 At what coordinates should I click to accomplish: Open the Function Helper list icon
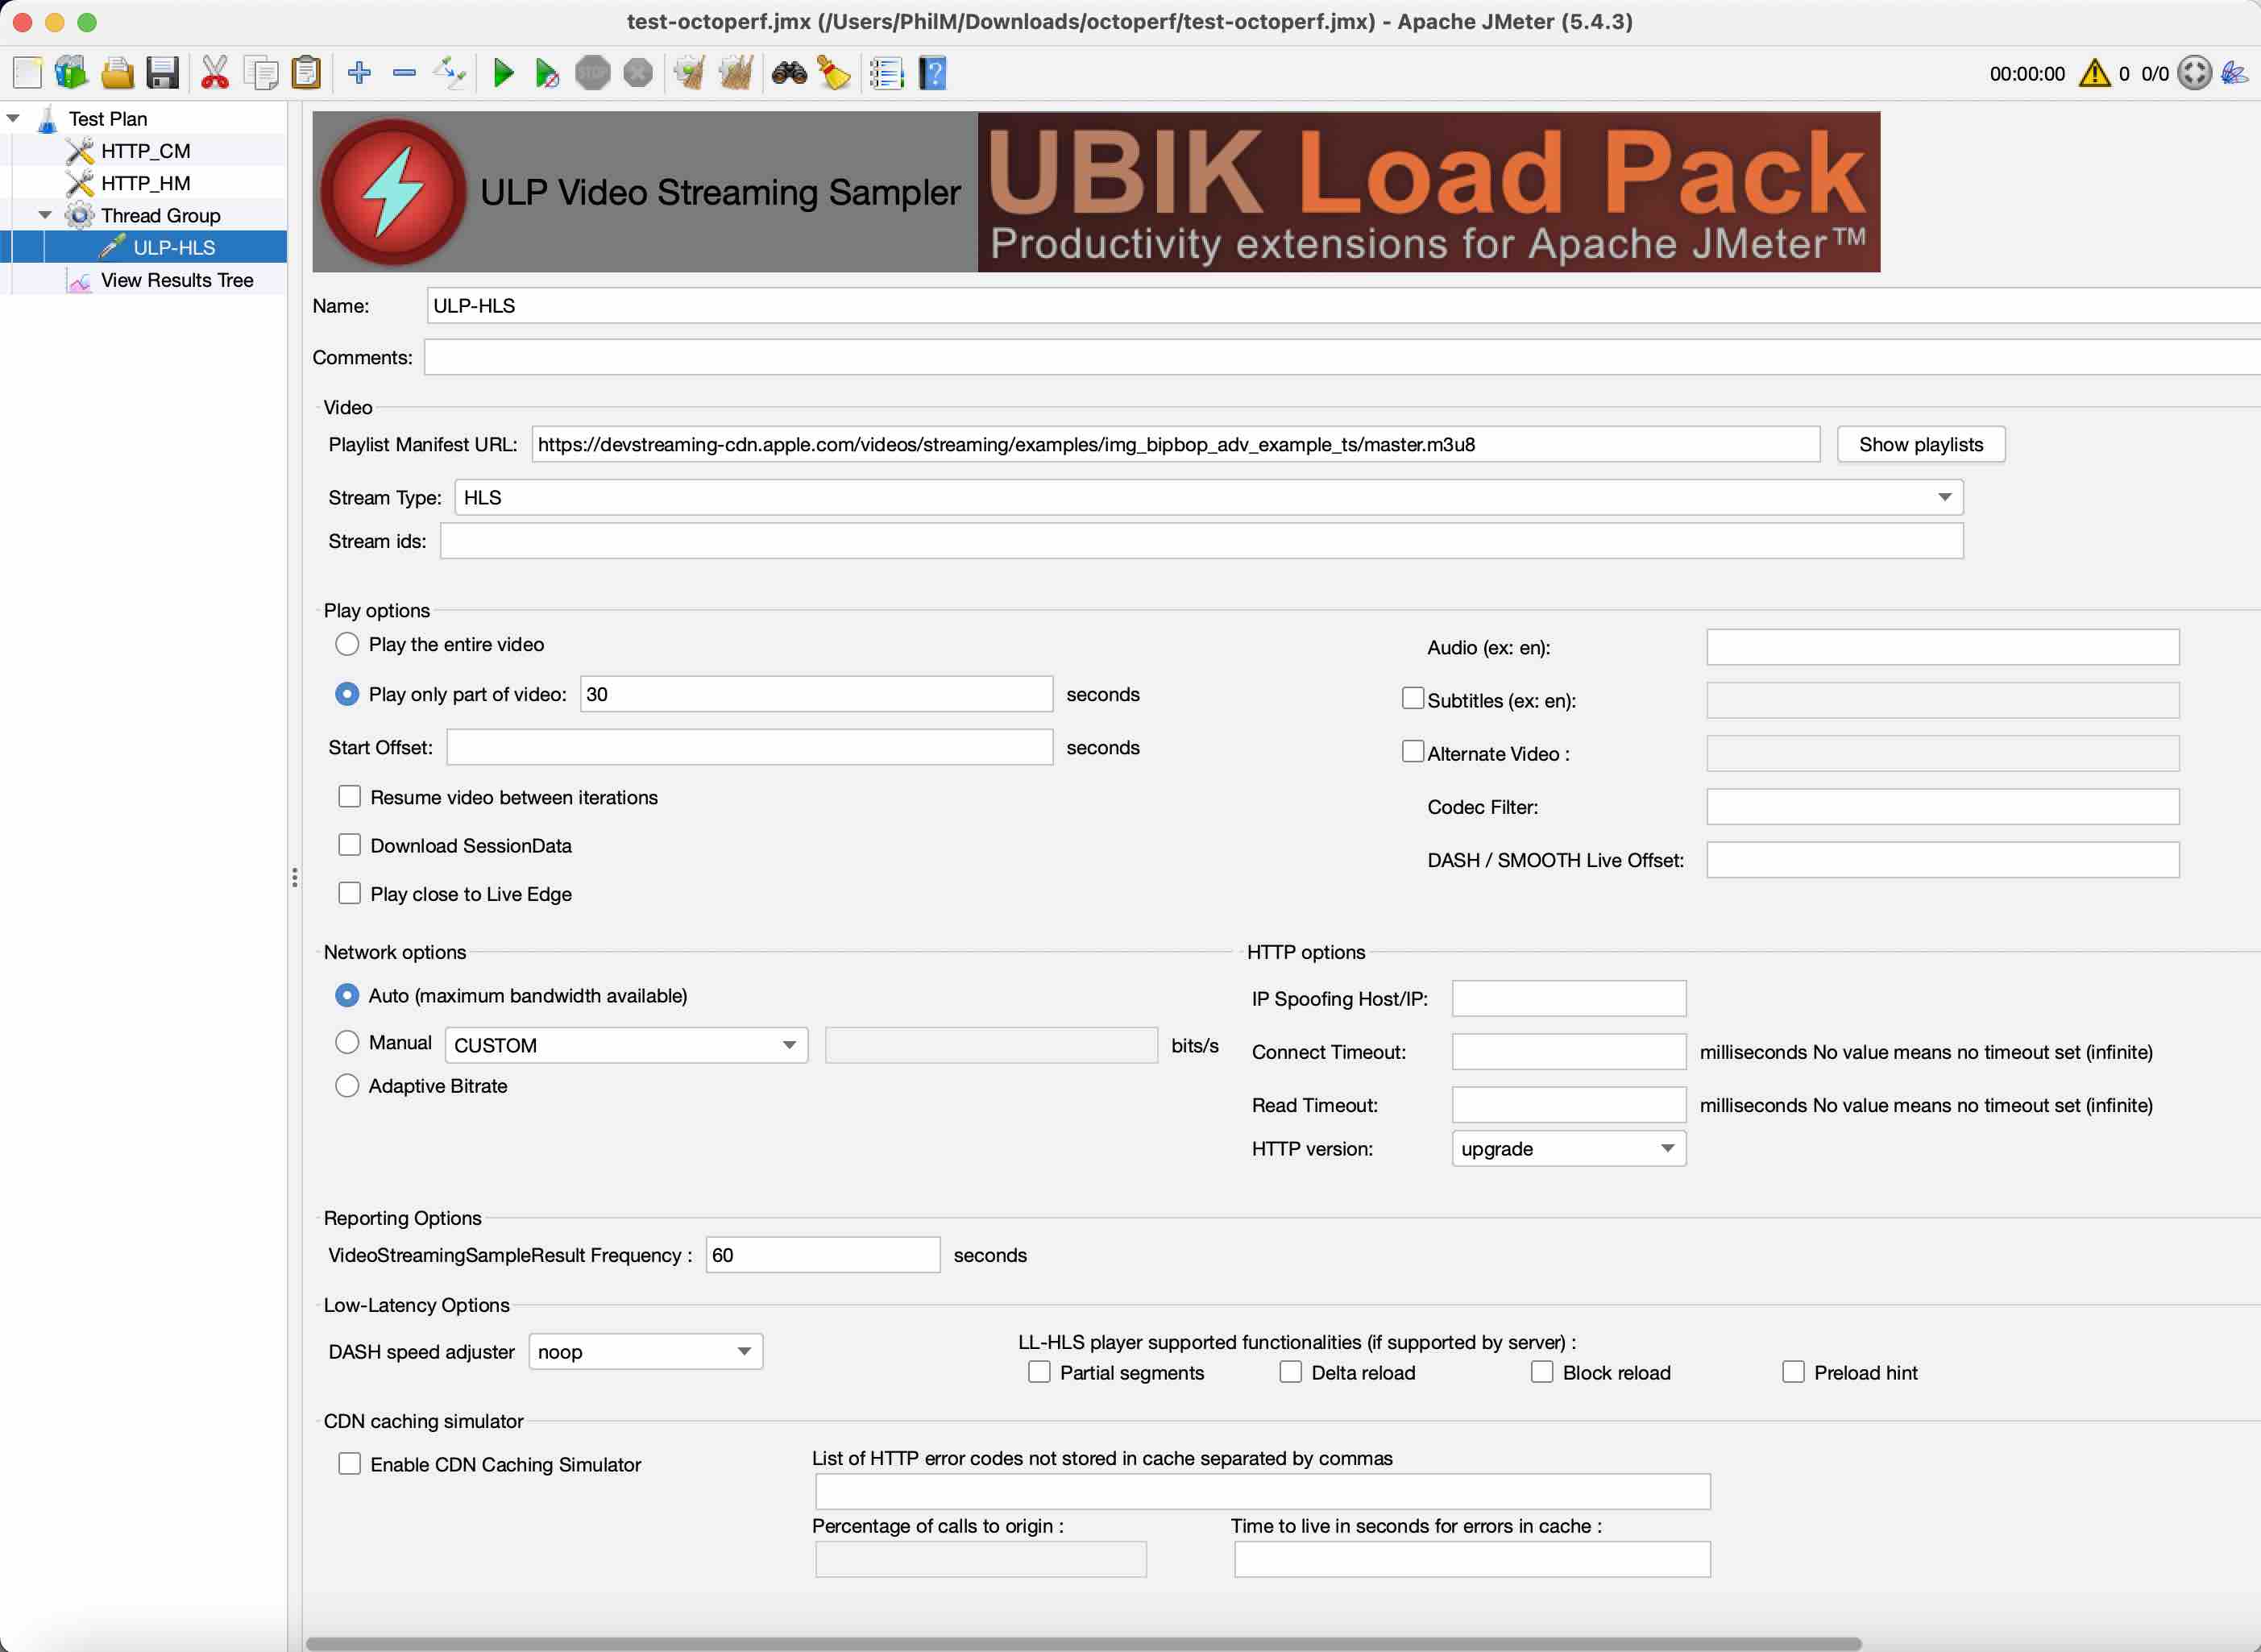tap(886, 73)
